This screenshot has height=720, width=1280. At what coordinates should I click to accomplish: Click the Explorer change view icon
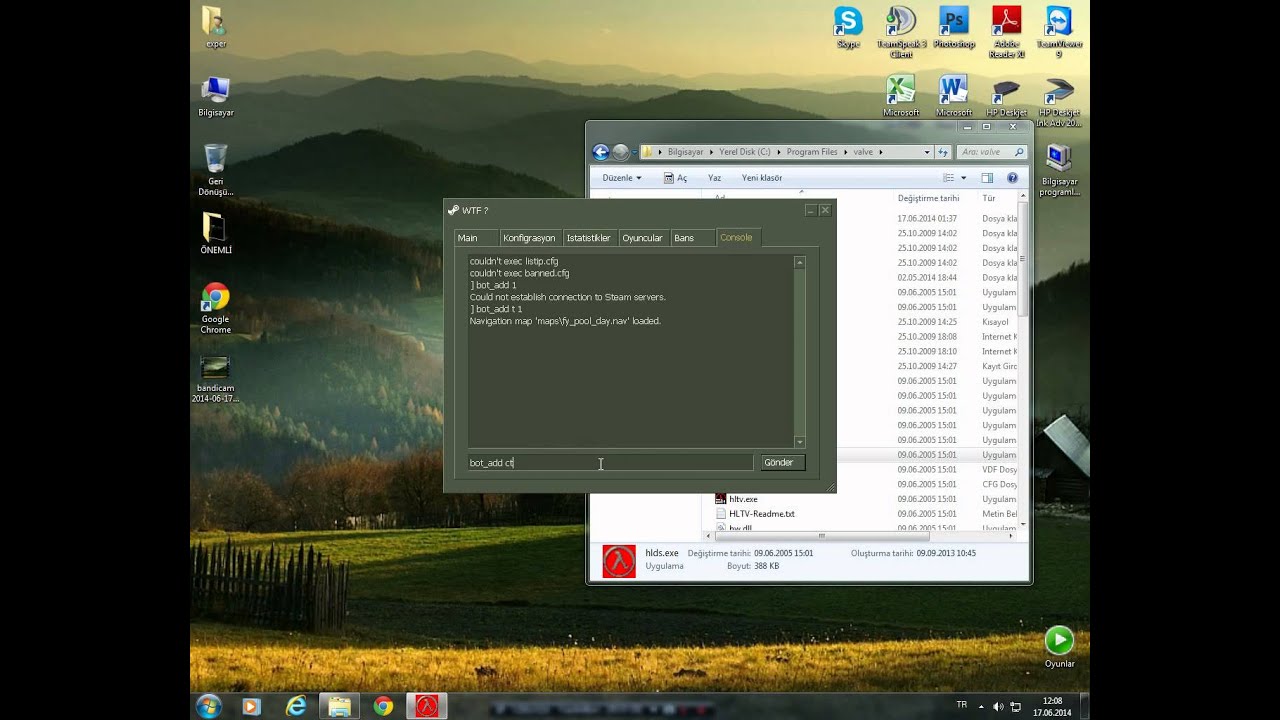click(x=949, y=178)
